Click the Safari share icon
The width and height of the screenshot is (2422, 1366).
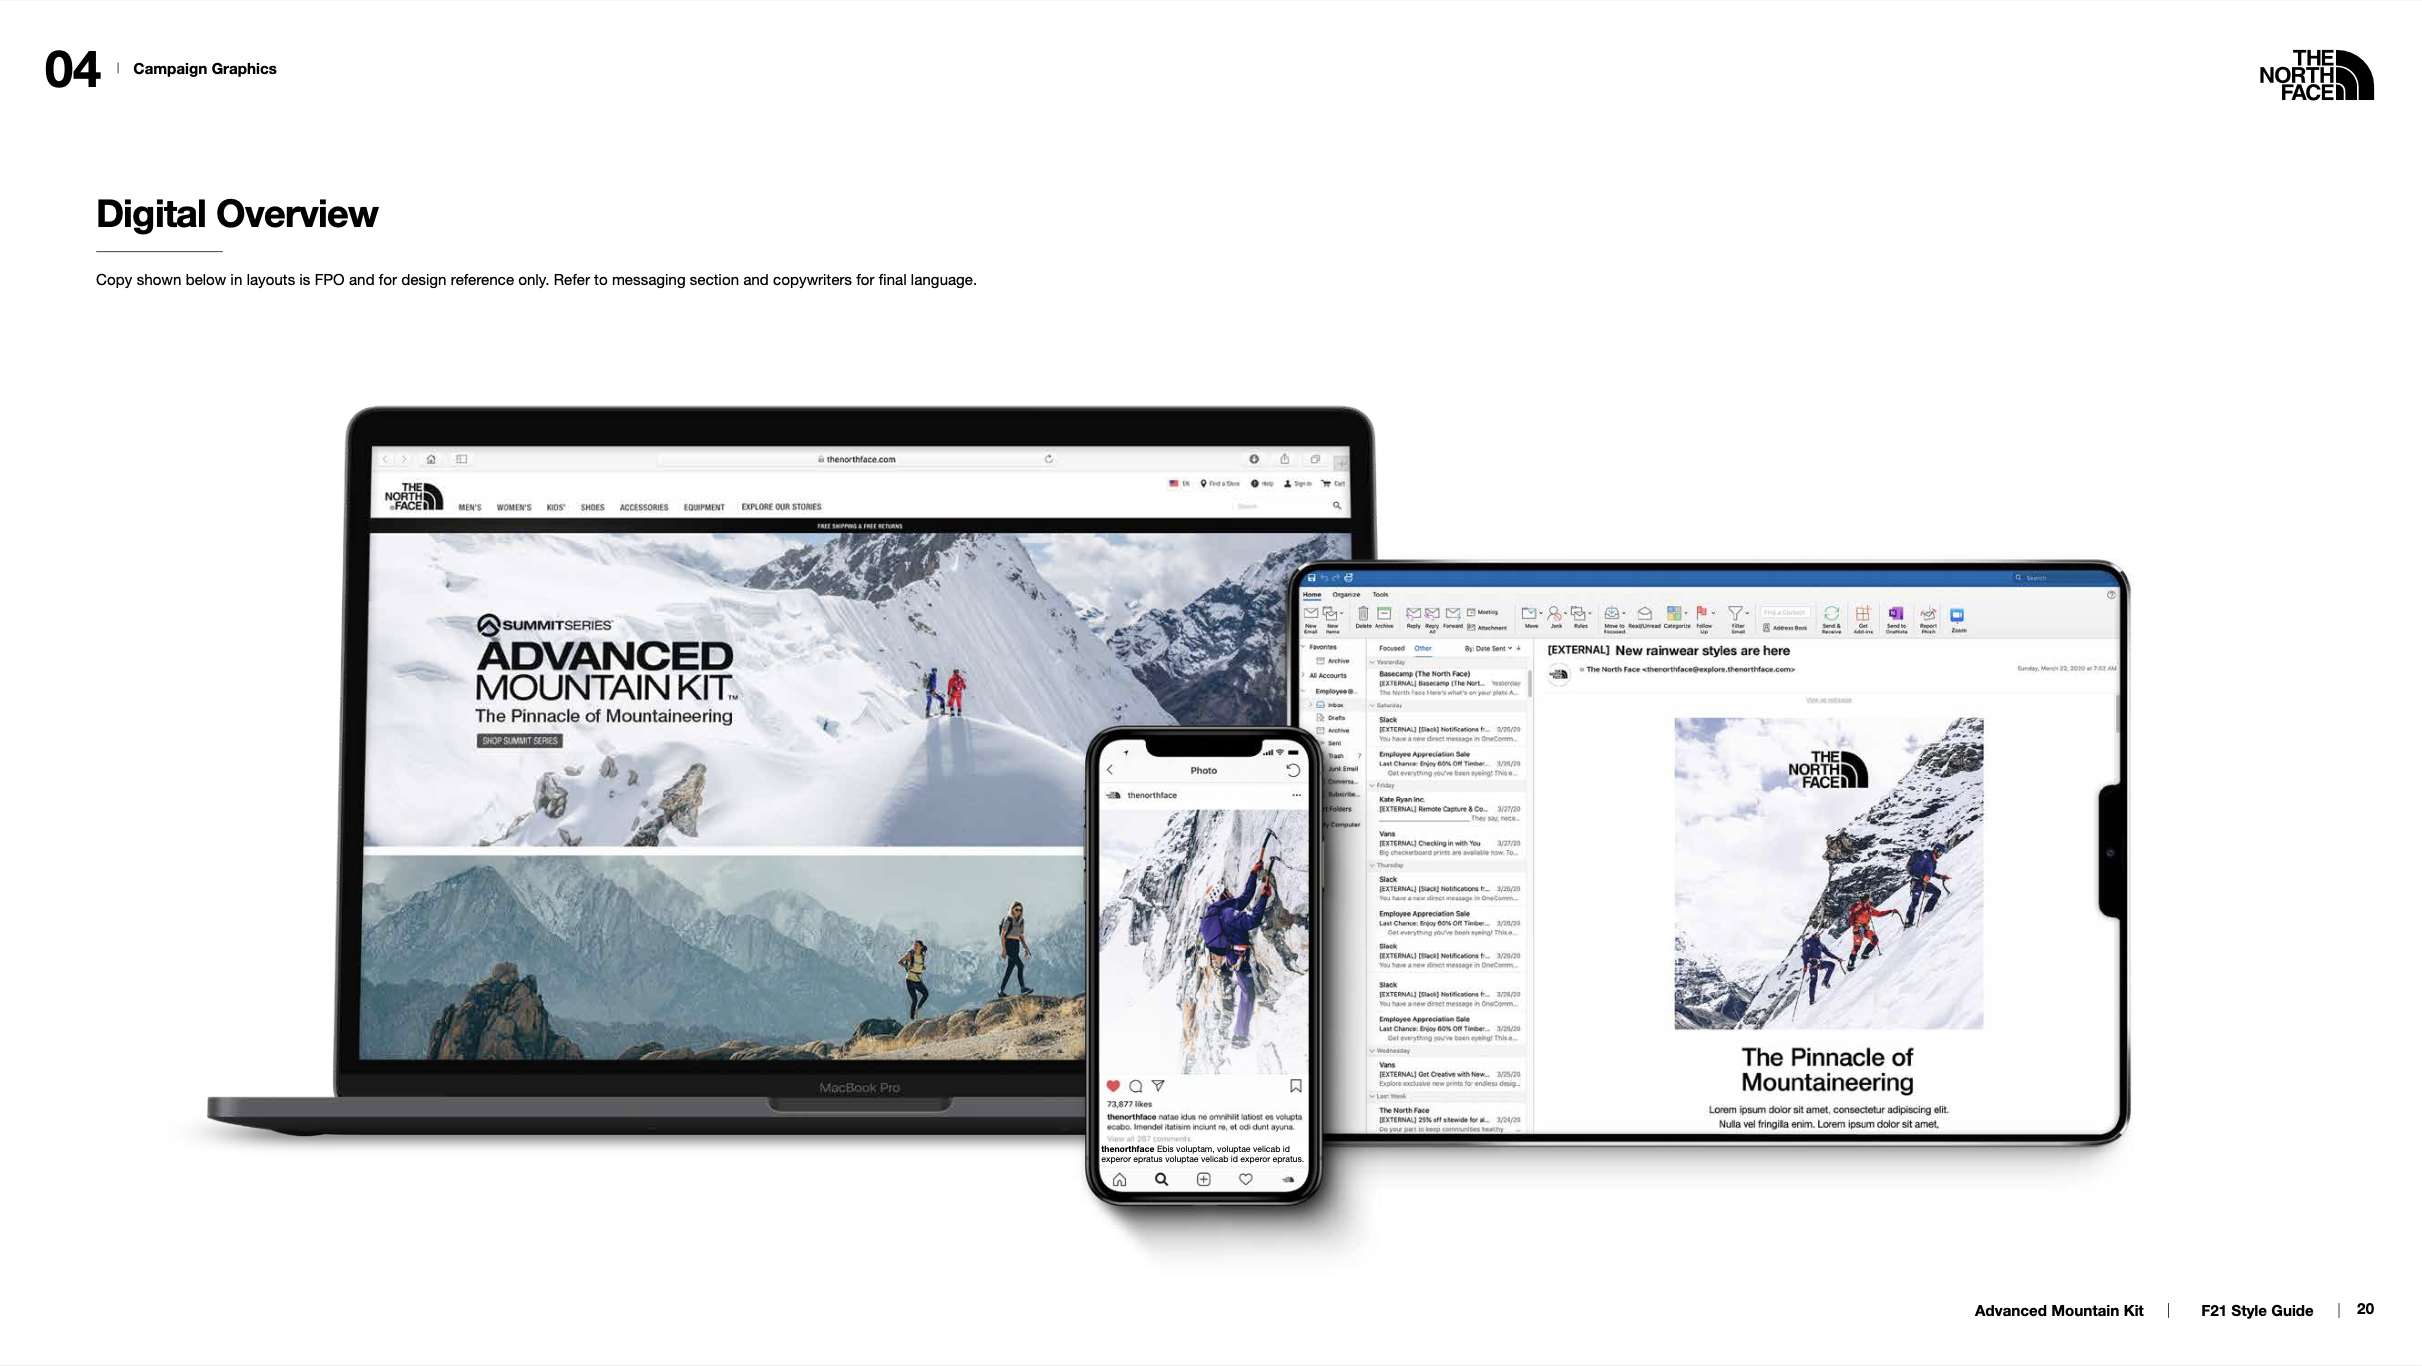point(1284,459)
